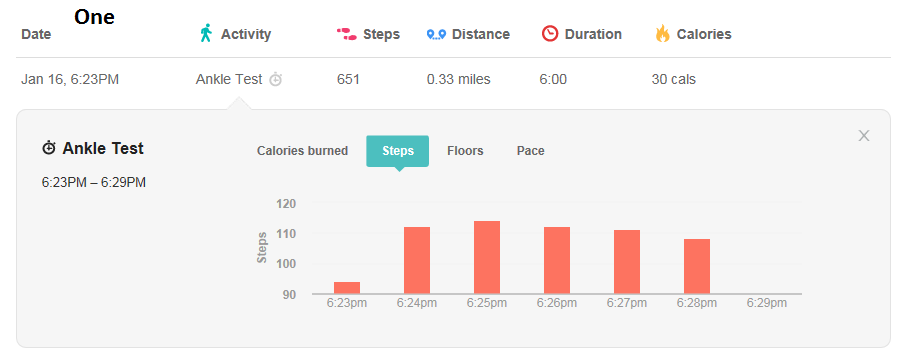Show the Pace chart tab
Image resolution: width=910 pixels, height=361 pixels.
click(530, 151)
